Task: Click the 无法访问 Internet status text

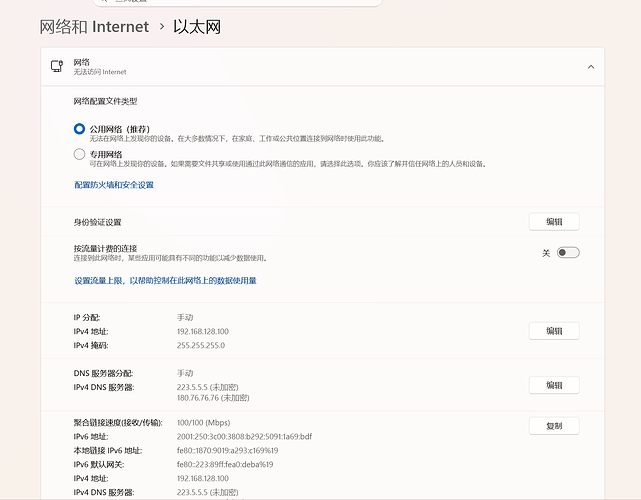Action: coord(100,72)
